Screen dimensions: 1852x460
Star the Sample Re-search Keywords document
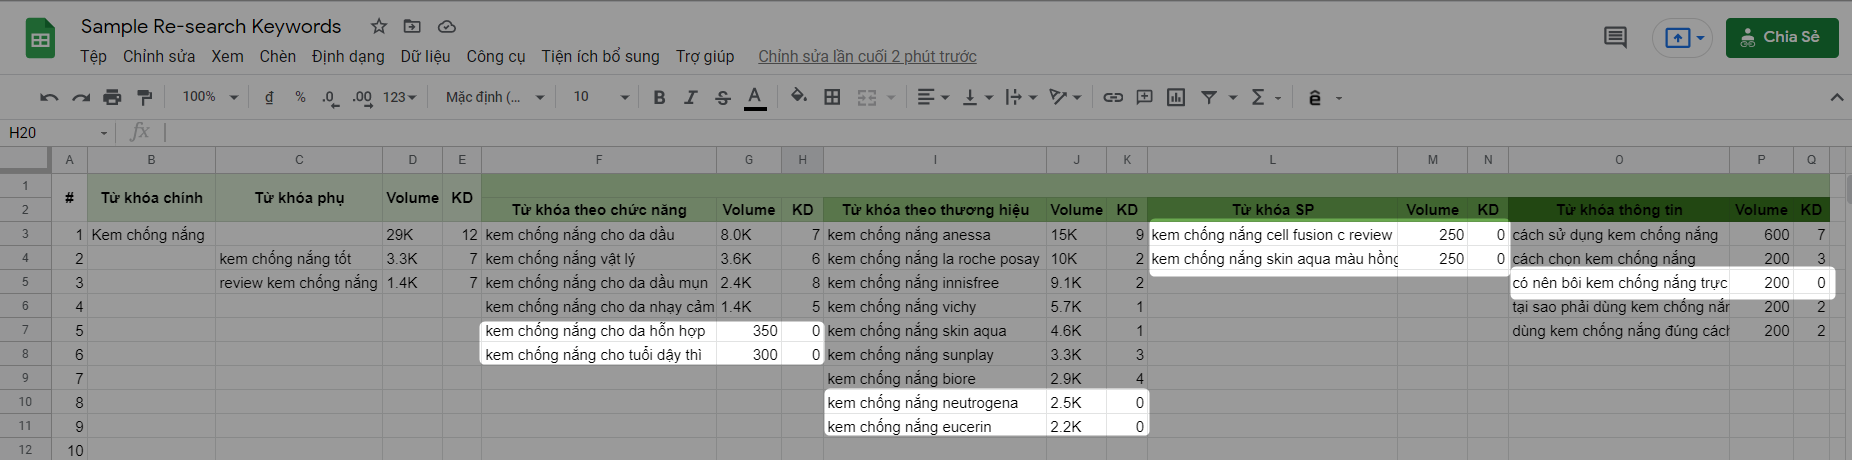tap(379, 26)
